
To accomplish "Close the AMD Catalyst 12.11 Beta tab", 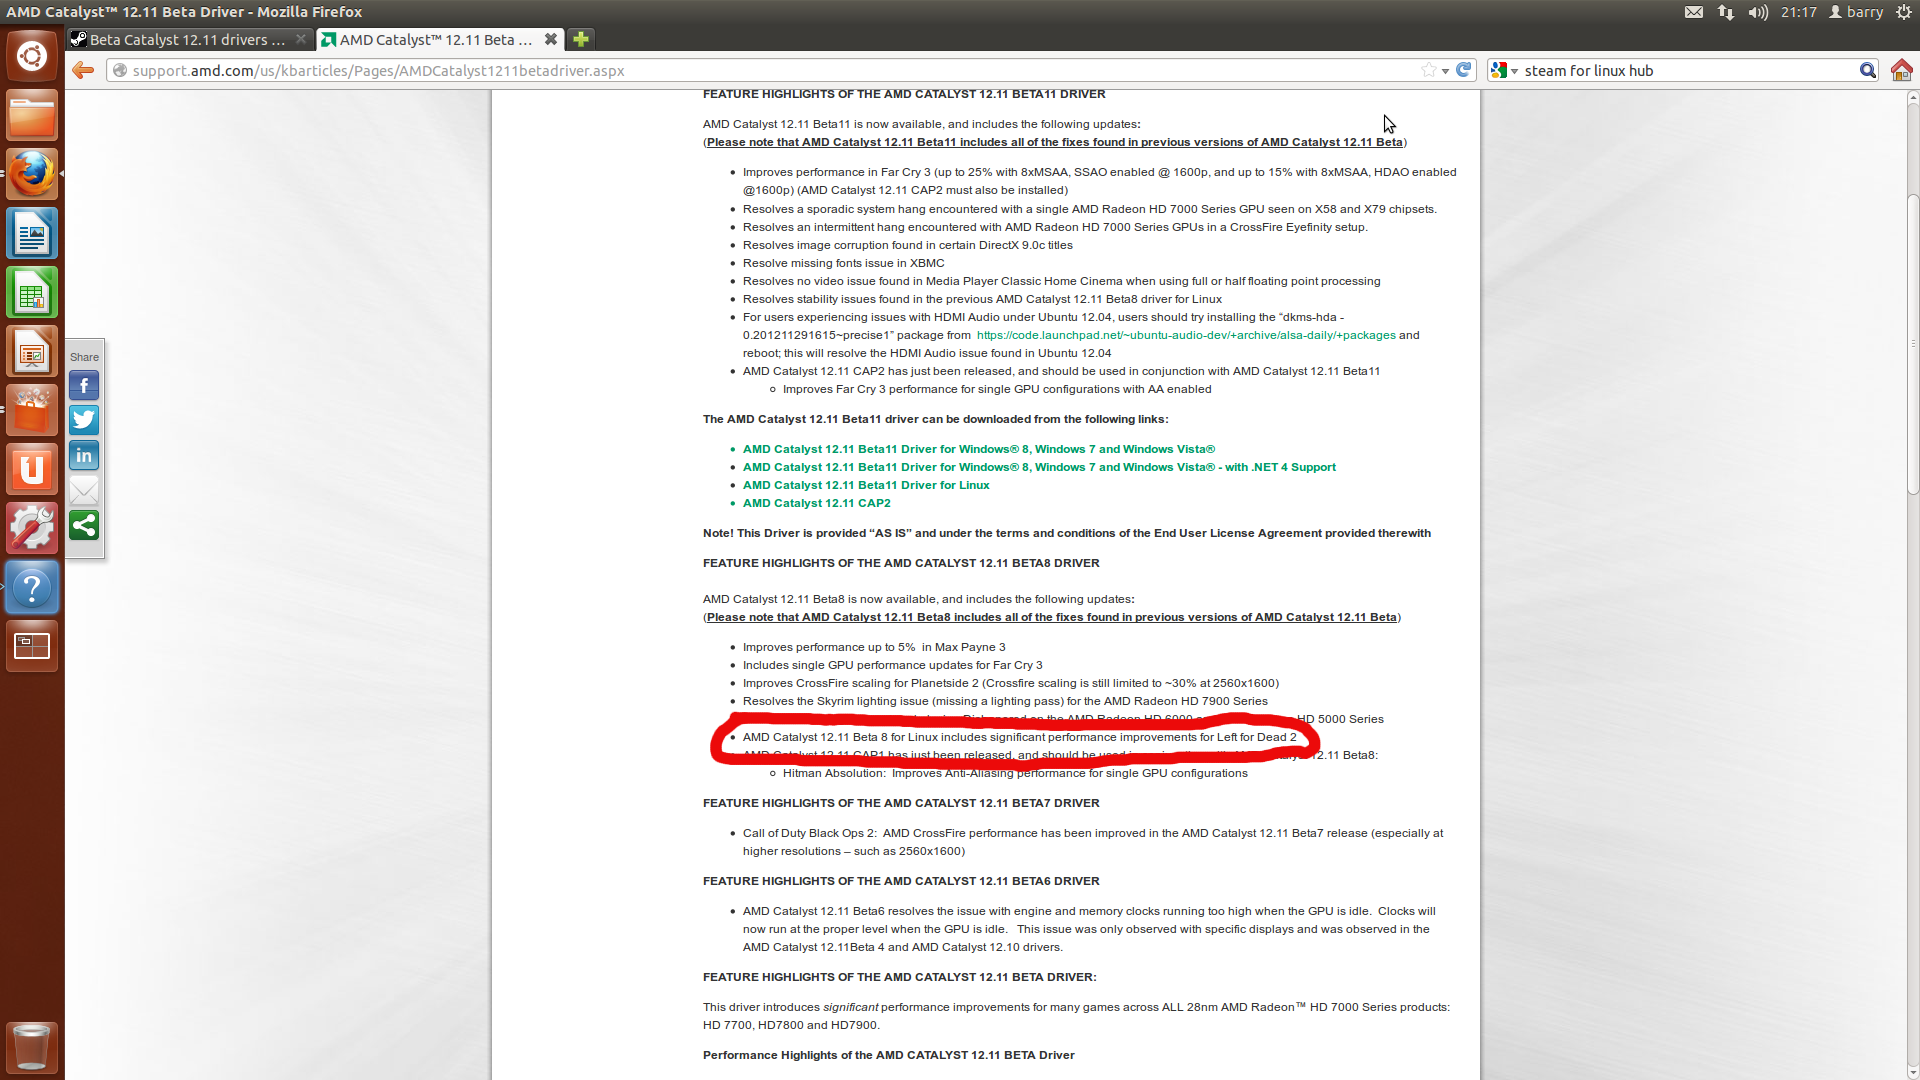I will (551, 39).
